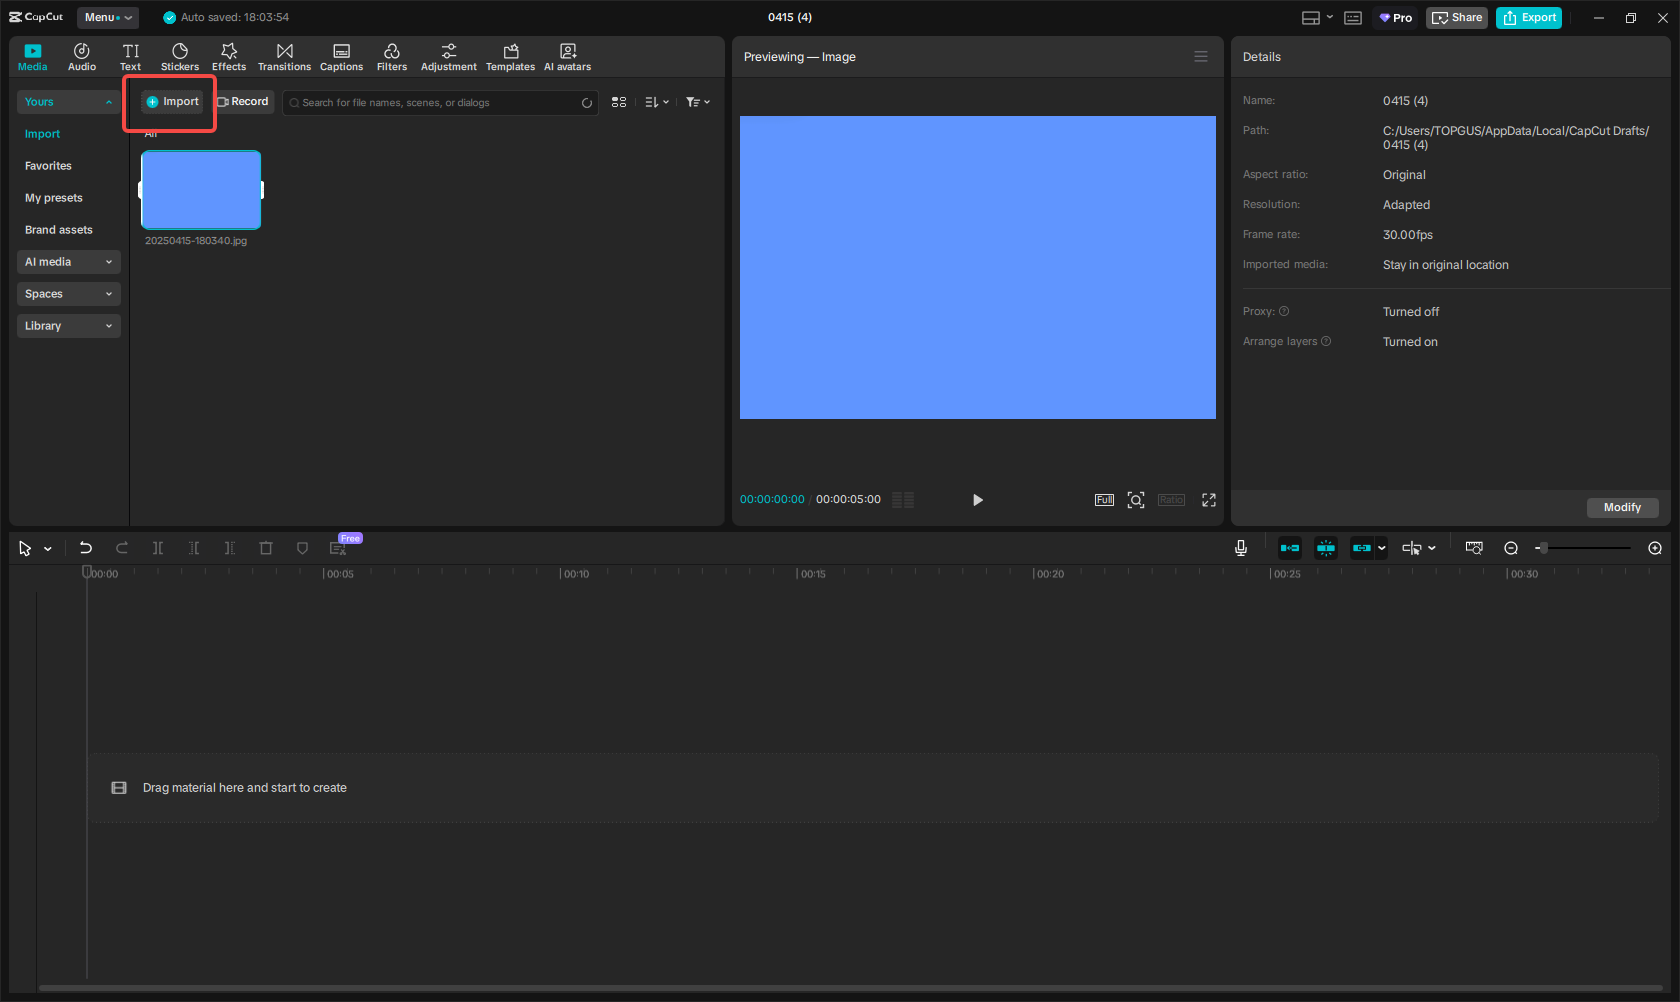Open the AI avatars panel

[567, 56]
